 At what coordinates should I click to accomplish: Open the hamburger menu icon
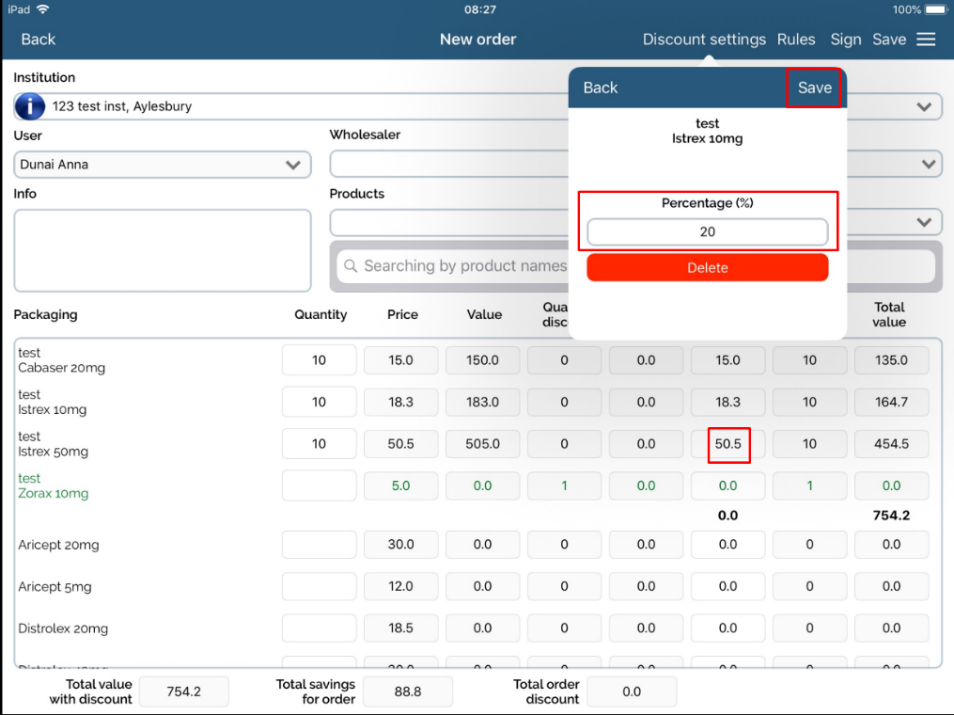tap(926, 39)
